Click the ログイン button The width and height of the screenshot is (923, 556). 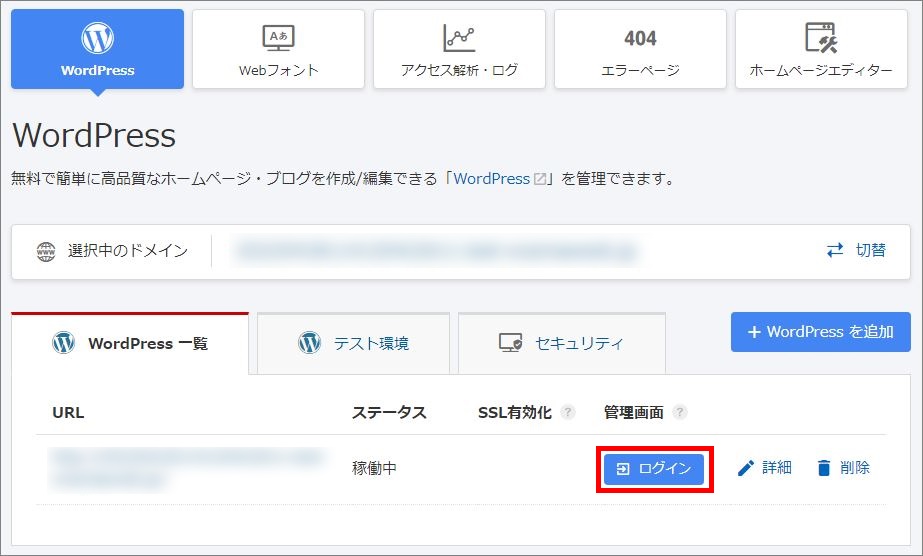(x=654, y=469)
